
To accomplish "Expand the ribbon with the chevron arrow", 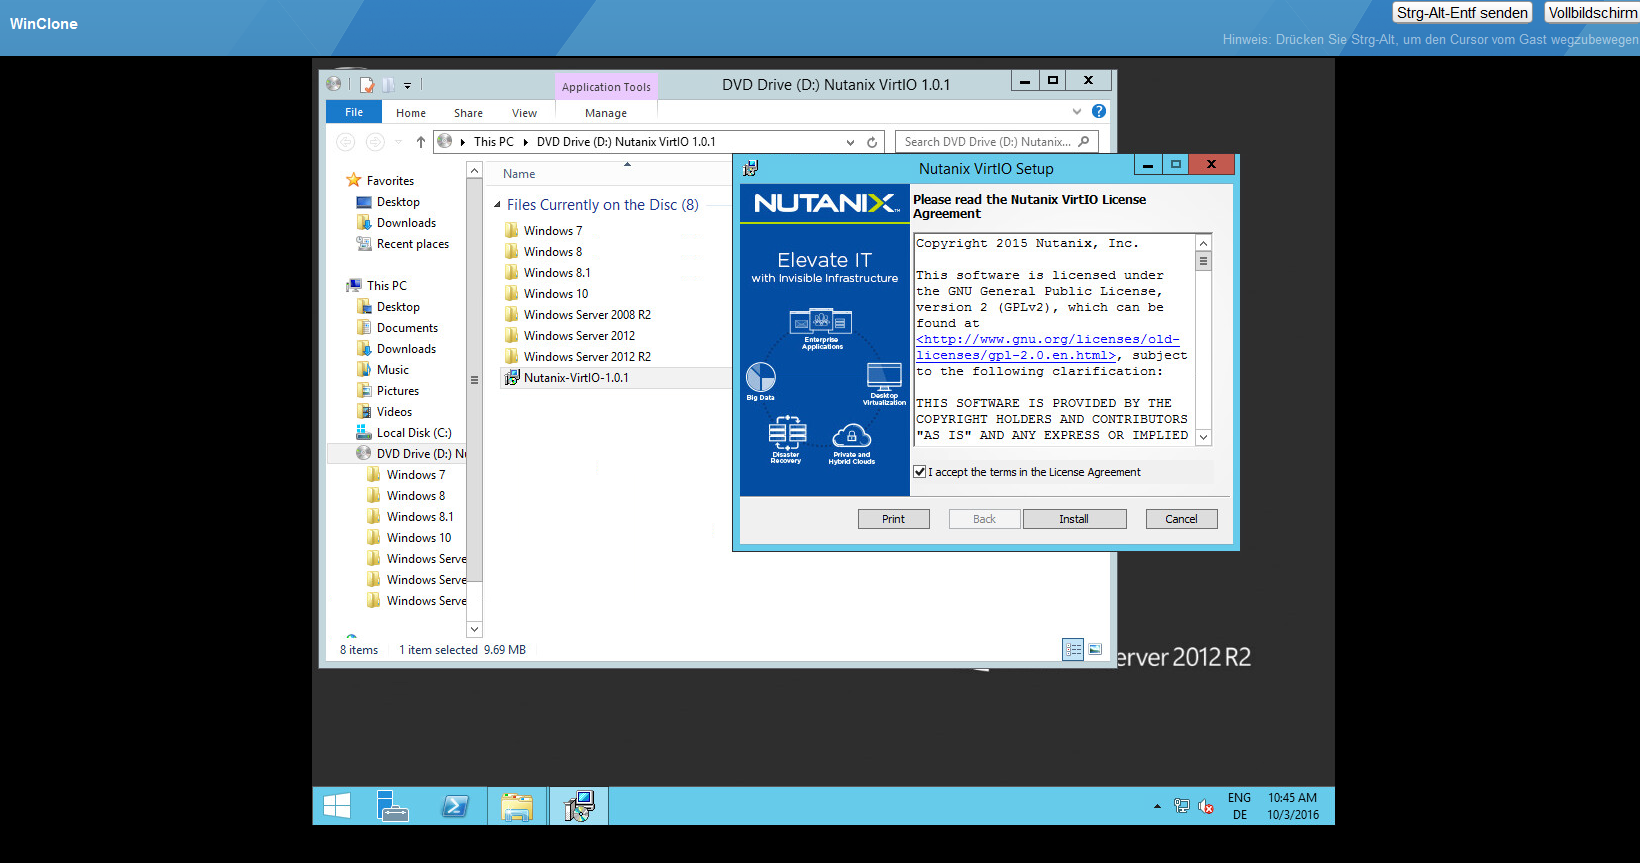I will coord(1077,111).
